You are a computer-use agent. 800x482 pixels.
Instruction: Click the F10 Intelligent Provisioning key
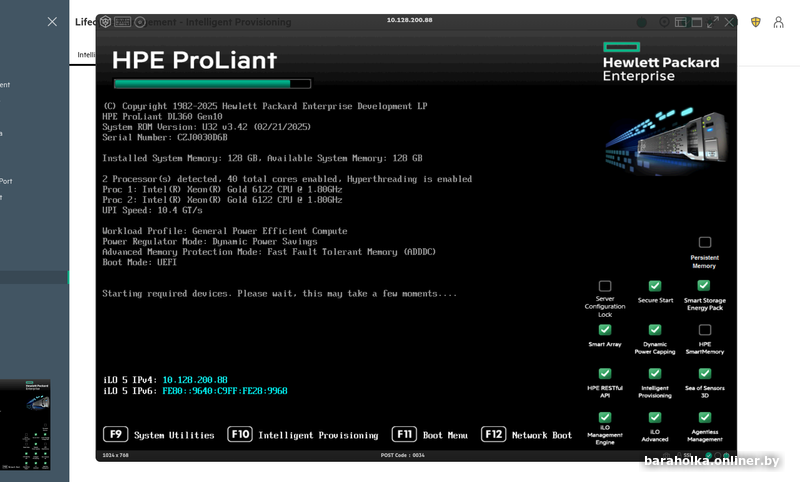pos(303,435)
